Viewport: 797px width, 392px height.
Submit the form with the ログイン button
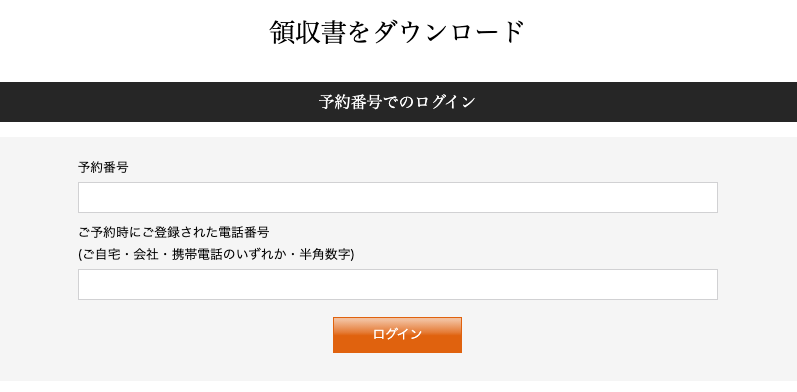click(397, 335)
